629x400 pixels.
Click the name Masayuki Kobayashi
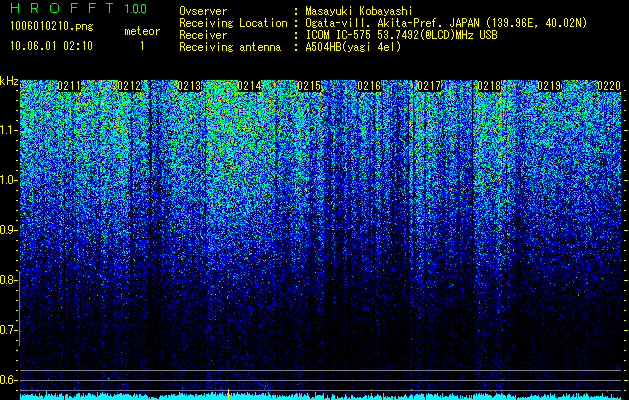[x=359, y=11]
